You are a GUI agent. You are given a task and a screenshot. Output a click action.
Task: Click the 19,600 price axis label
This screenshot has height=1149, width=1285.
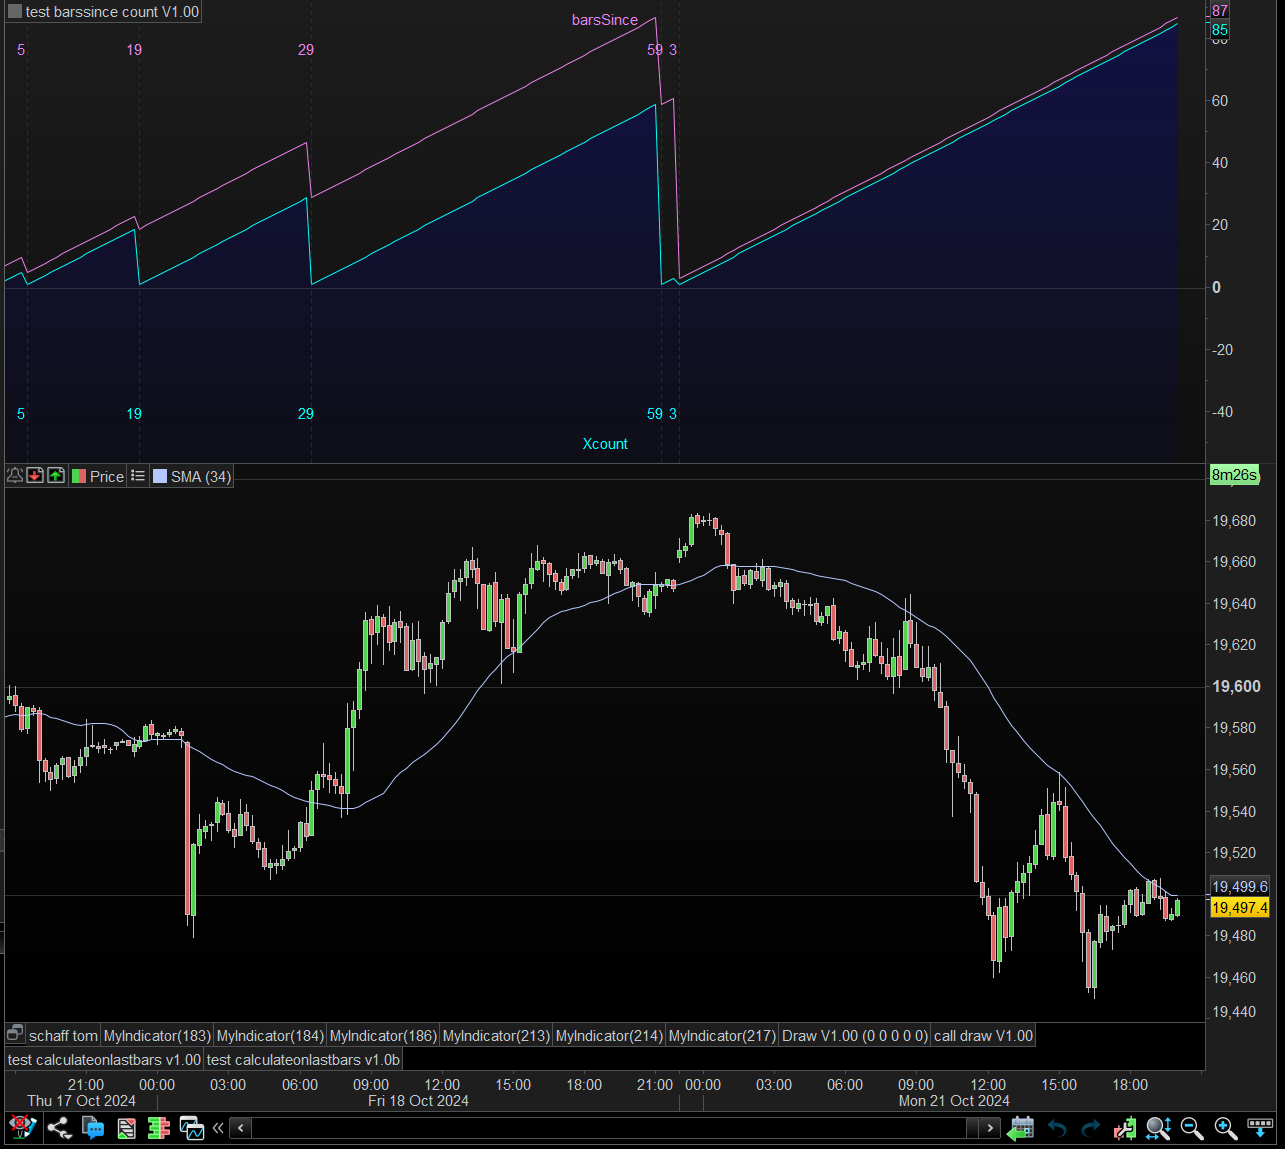tap(1237, 687)
